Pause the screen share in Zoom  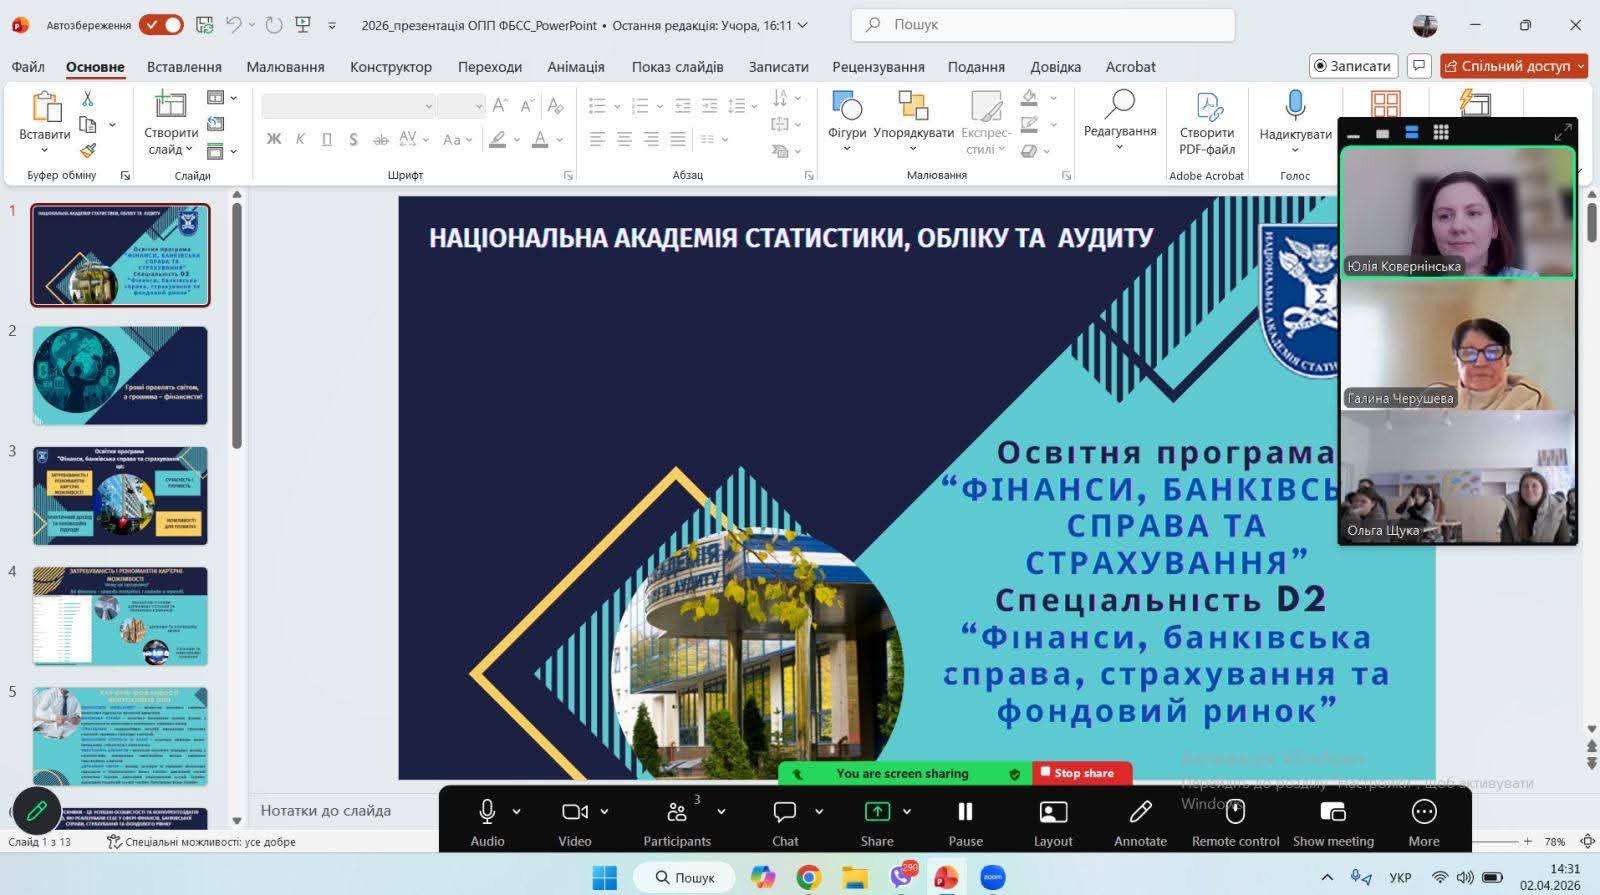965,812
